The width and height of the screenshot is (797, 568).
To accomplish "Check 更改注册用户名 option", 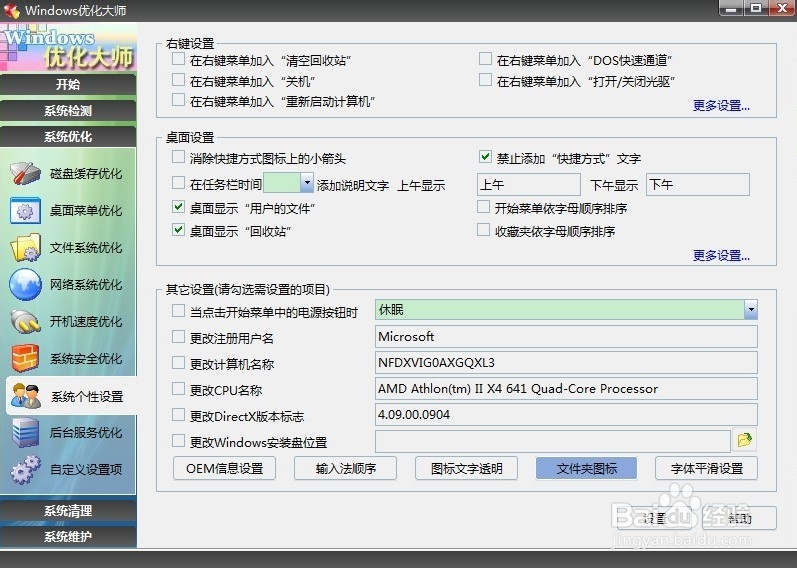I will (178, 337).
